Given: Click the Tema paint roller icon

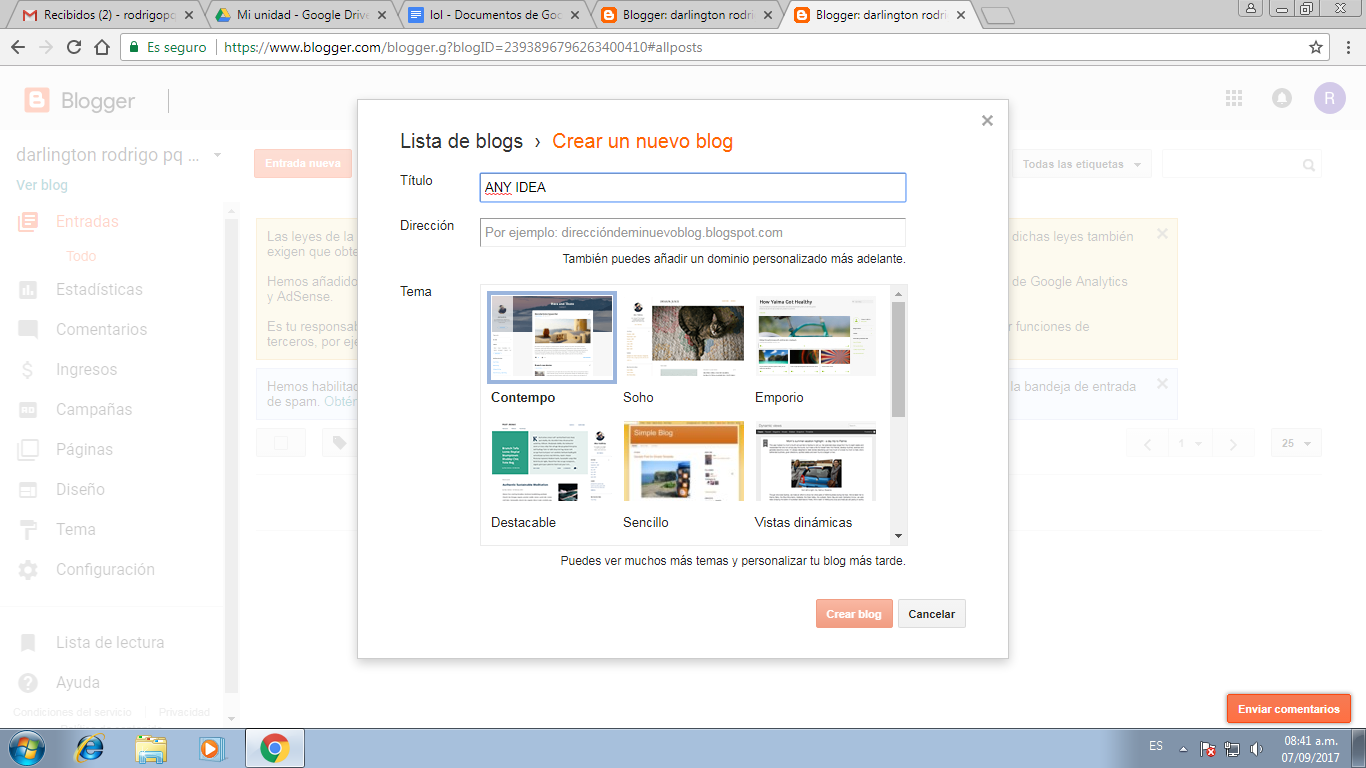Looking at the screenshot, I should pyautogui.click(x=28, y=529).
